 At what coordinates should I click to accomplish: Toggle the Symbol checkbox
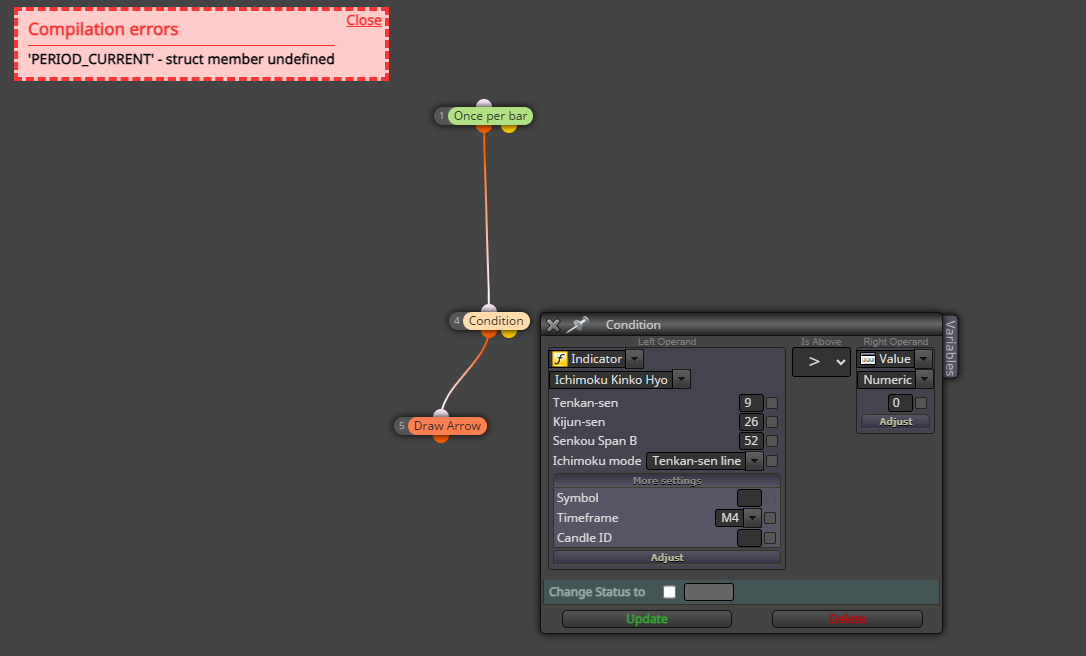770,498
